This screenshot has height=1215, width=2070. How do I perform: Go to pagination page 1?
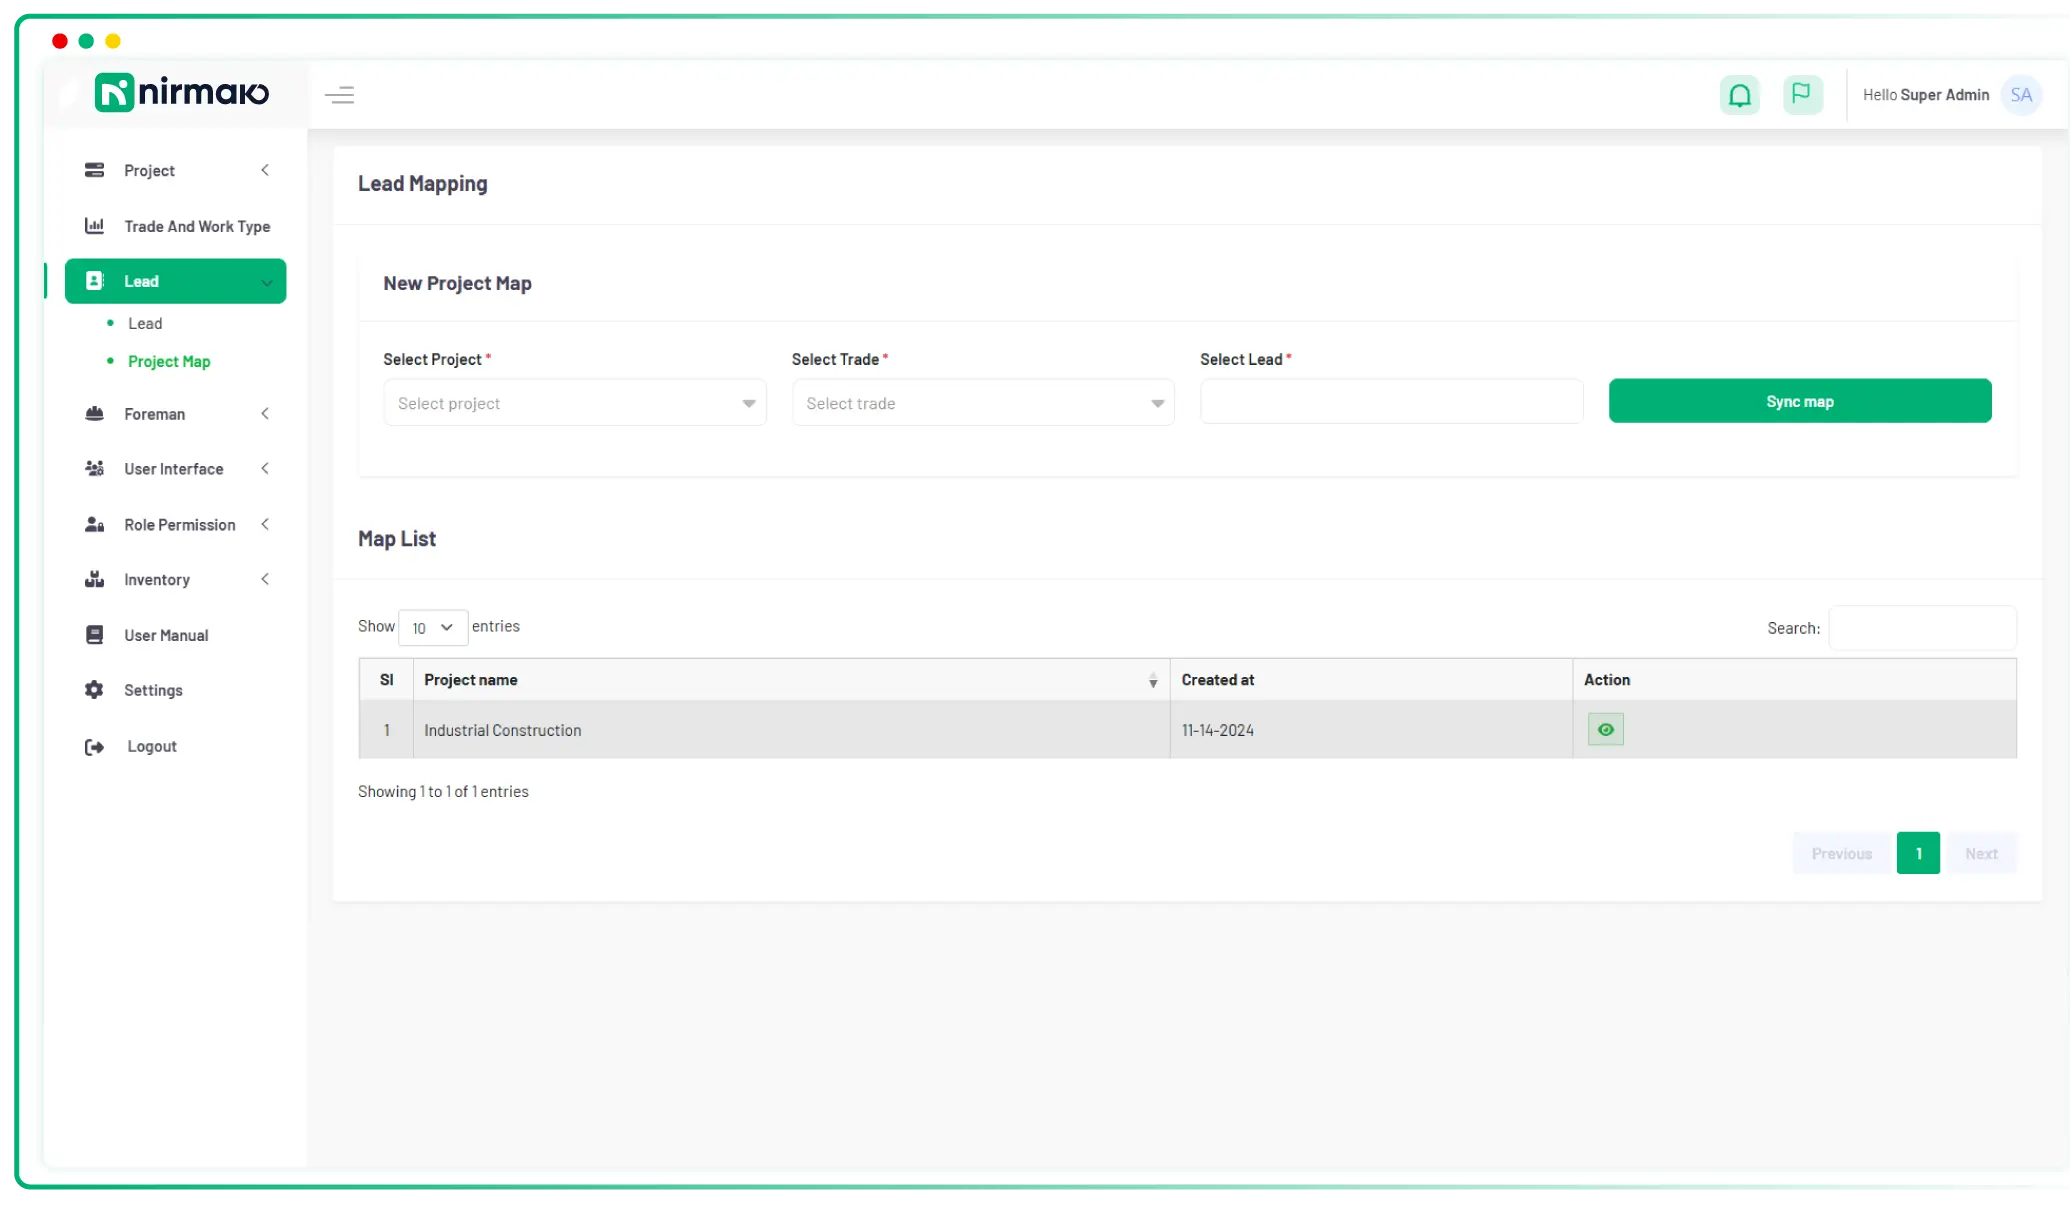[1917, 853]
